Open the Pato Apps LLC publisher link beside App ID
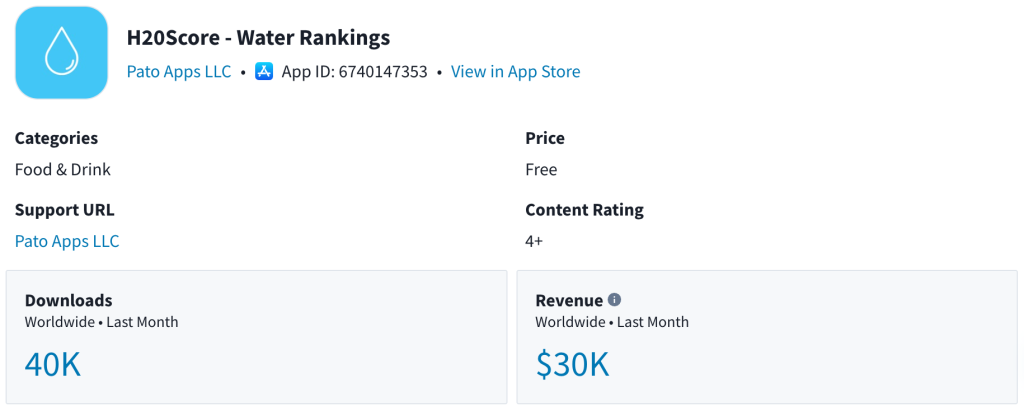The width and height of the screenshot is (1024, 411). click(x=179, y=72)
